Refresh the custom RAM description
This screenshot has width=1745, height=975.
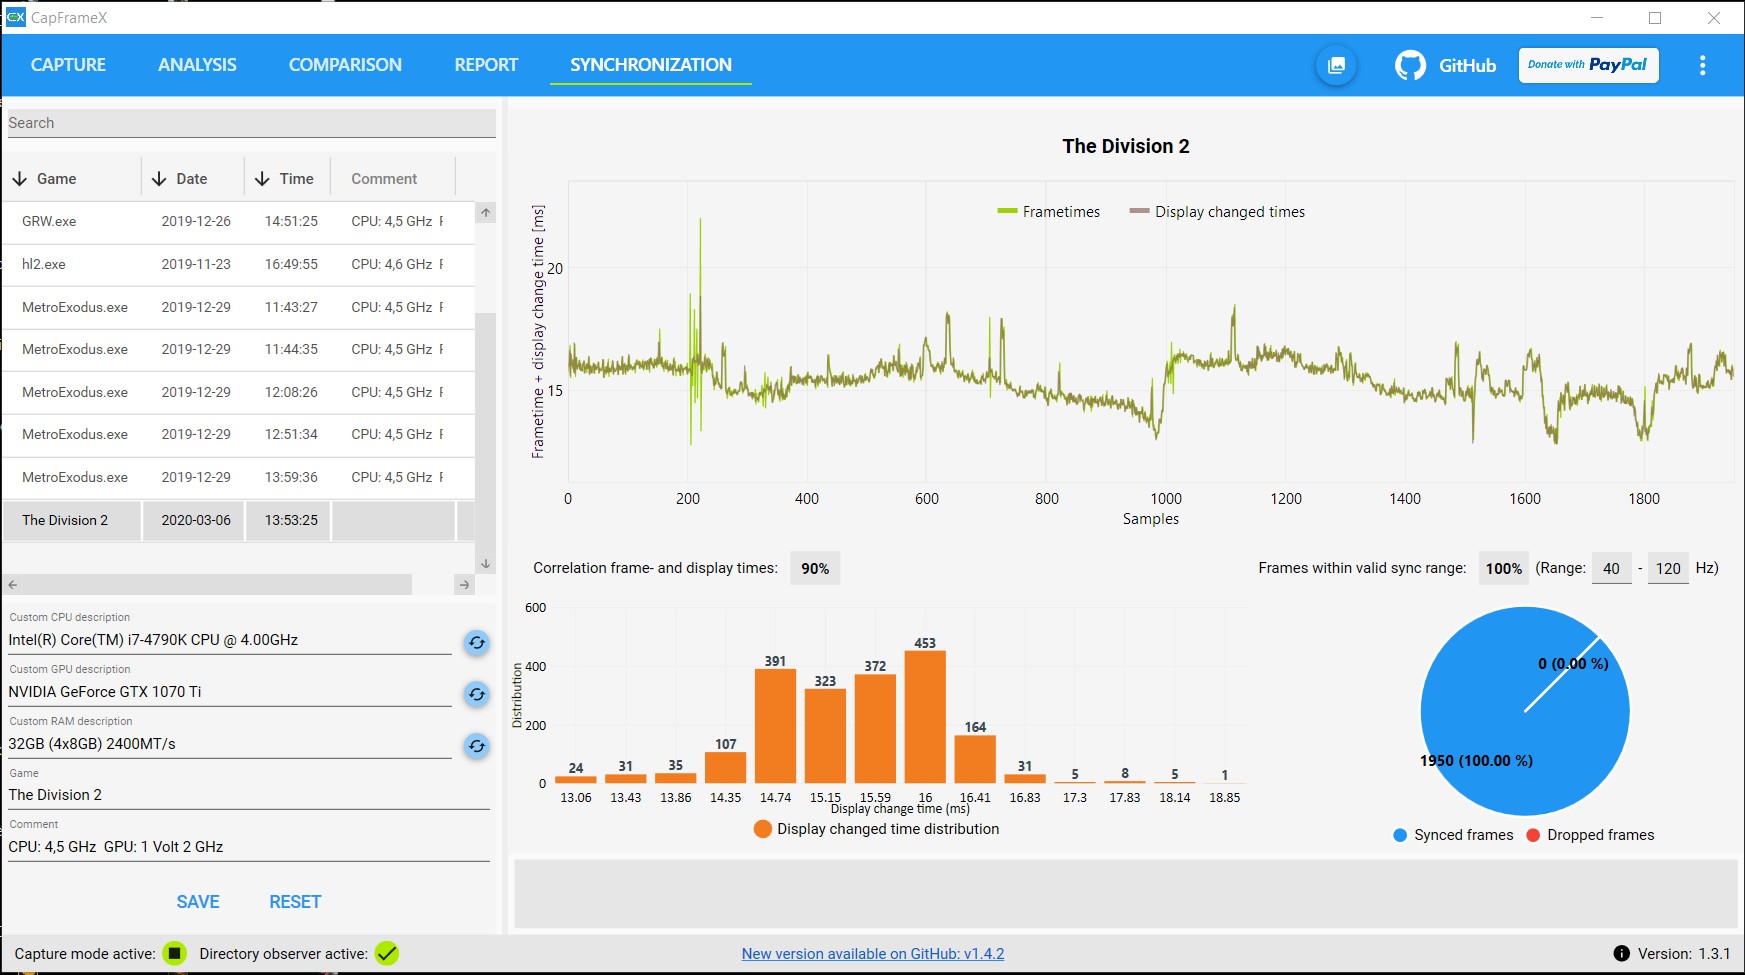tap(477, 746)
